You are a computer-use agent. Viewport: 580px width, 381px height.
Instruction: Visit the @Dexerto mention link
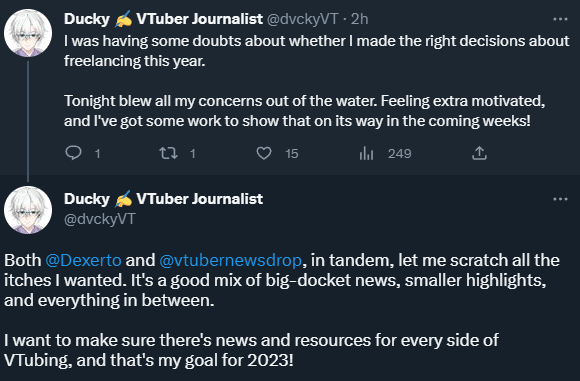(83, 260)
